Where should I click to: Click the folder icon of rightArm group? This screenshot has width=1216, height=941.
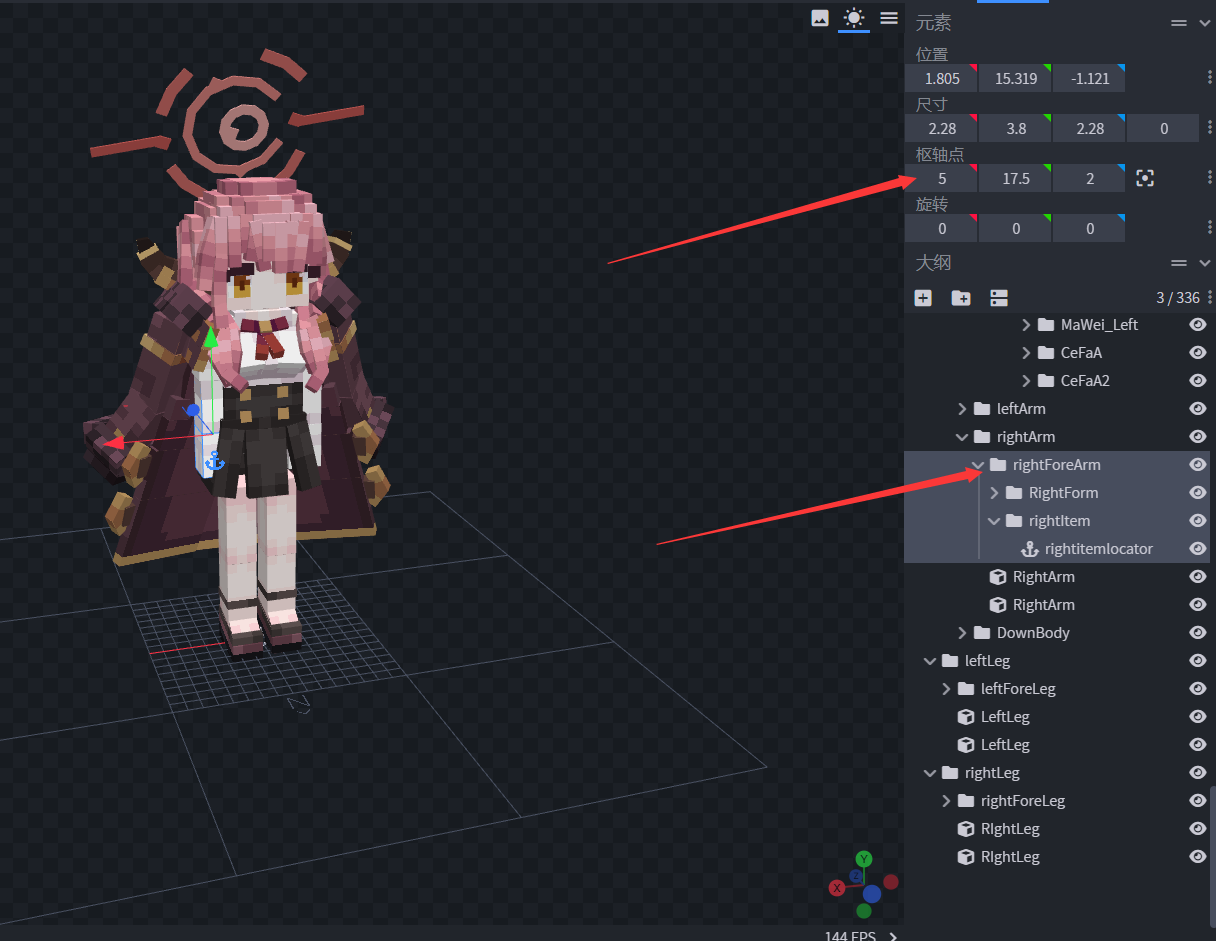[x=982, y=437]
